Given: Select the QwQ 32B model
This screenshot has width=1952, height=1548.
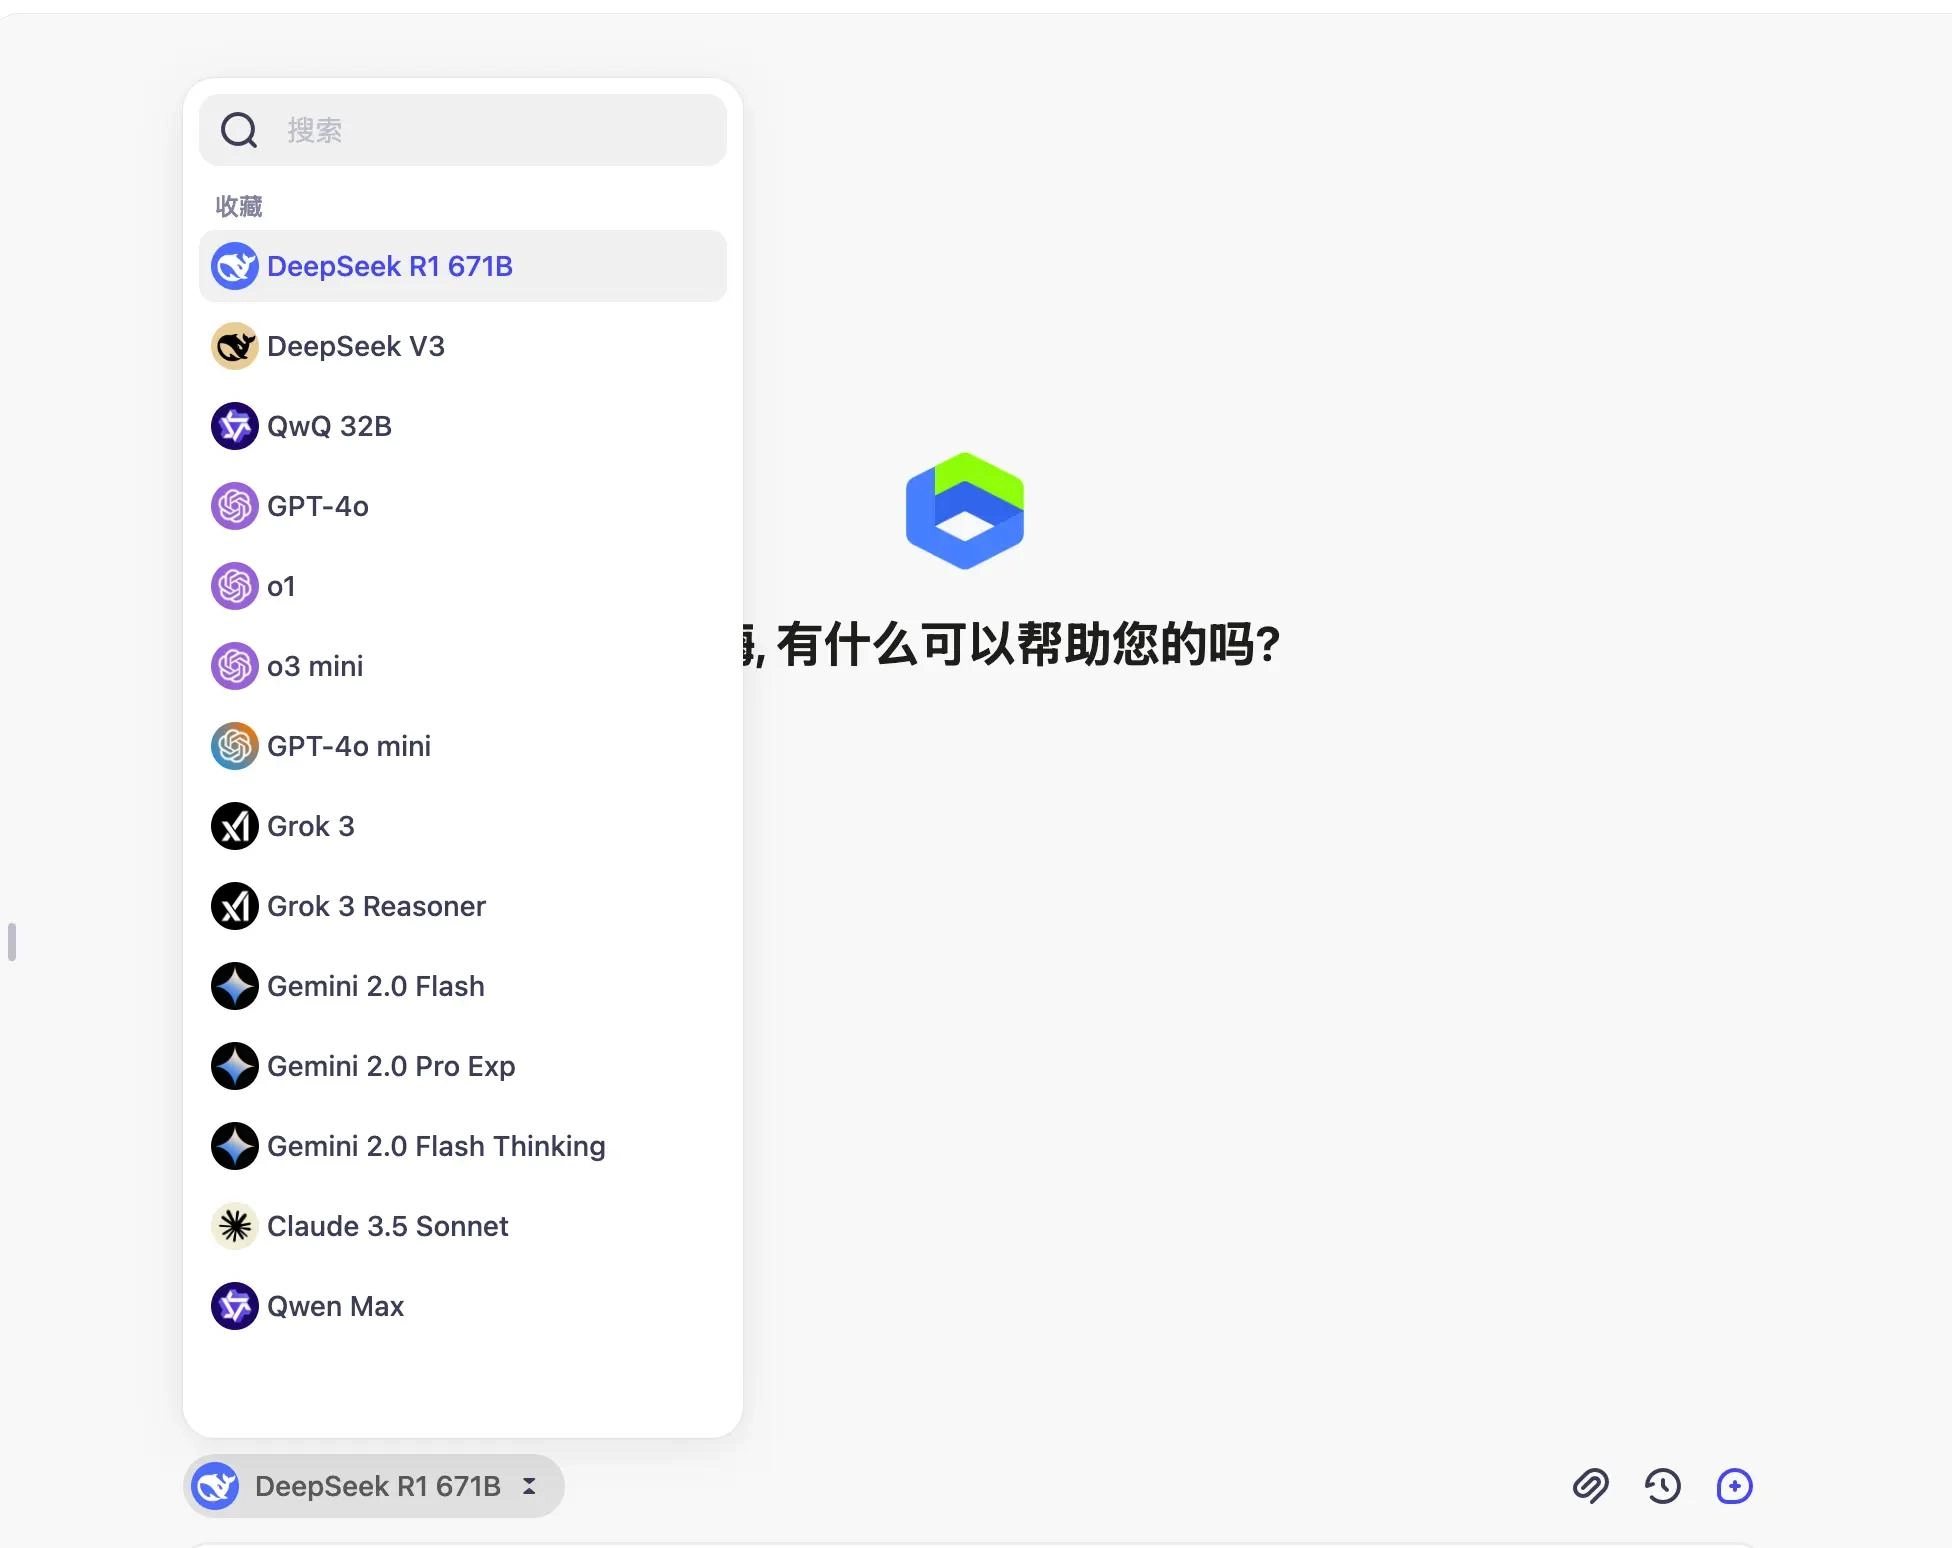Looking at the screenshot, I should coord(463,426).
